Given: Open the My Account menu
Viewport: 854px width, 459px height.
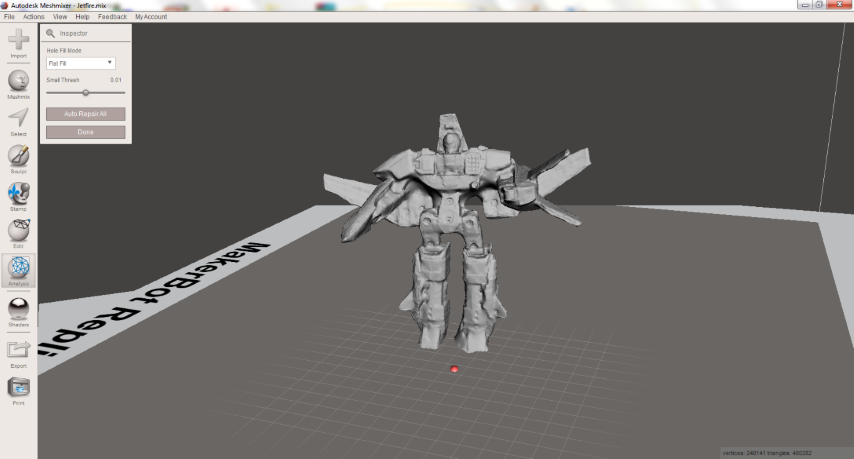Looking at the screenshot, I should 151,17.
